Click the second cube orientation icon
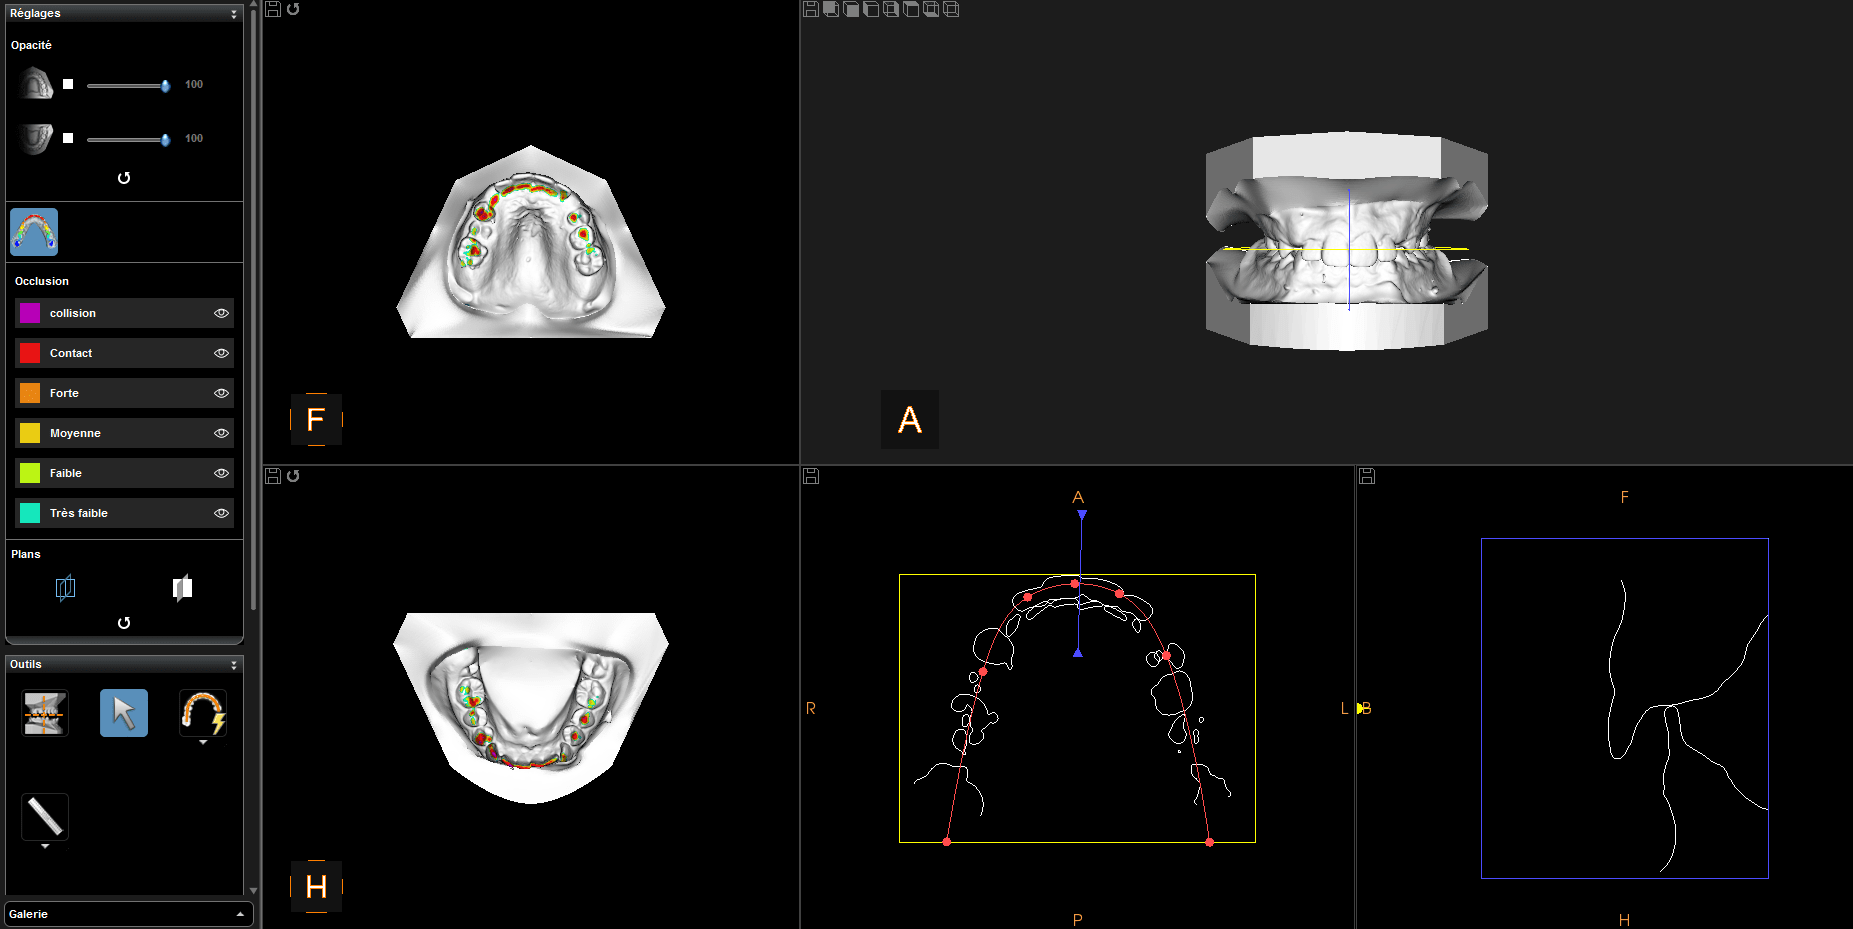Image resolution: width=1853 pixels, height=929 pixels. pos(851,9)
